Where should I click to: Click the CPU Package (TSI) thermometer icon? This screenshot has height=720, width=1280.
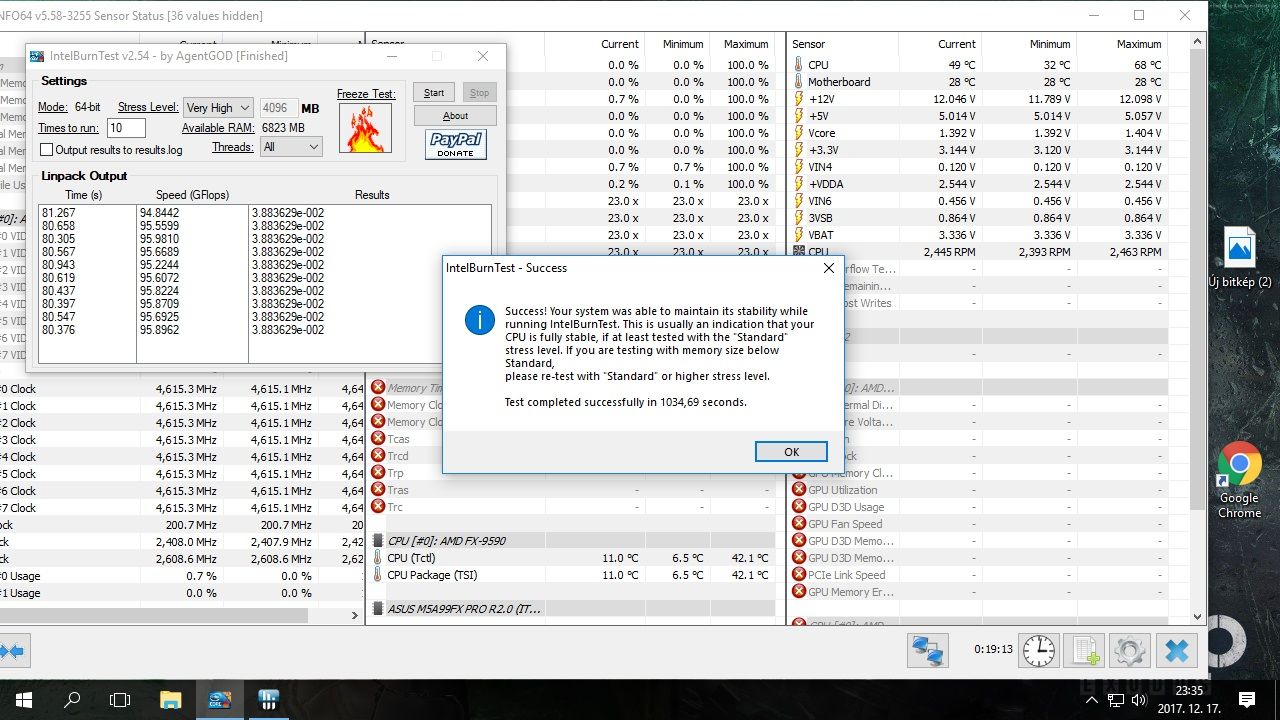[x=377, y=575]
